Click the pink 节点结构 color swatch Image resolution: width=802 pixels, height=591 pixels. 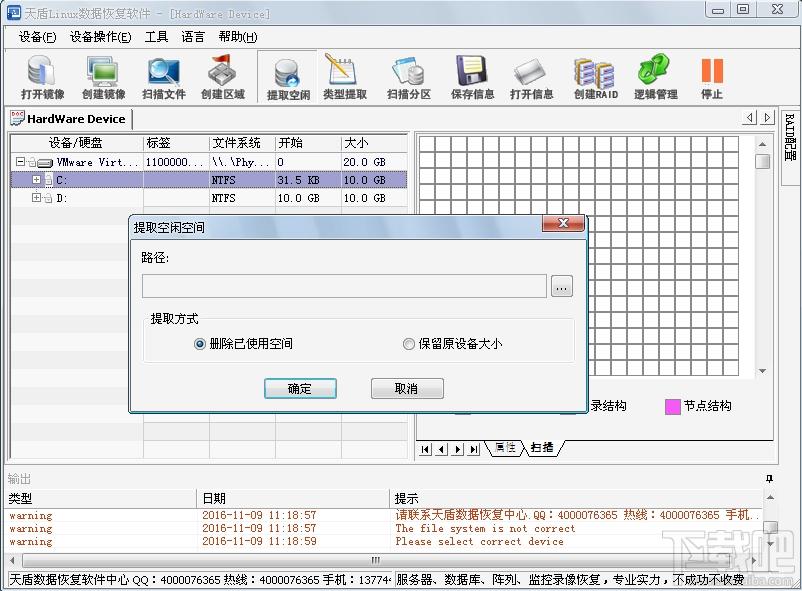[x=673, y=406]
